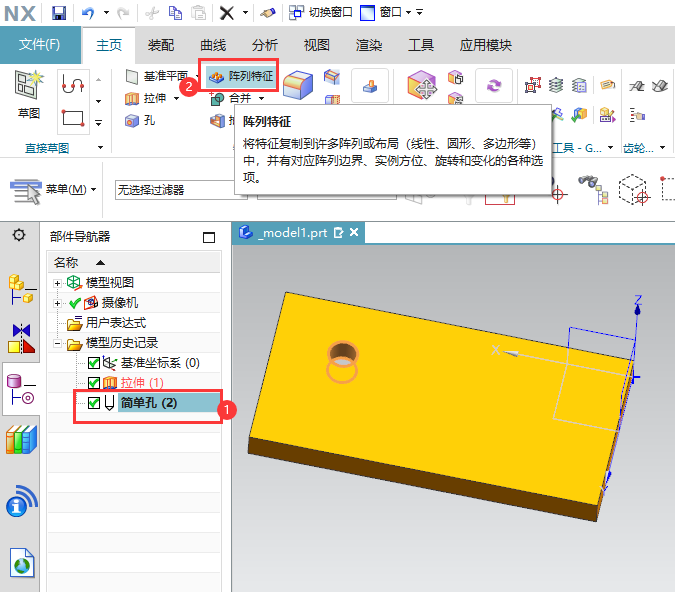The image size is (675, 592).
Task: Toggle the 基准坐标系 (0) checkbox
Action: click(94, 363)
